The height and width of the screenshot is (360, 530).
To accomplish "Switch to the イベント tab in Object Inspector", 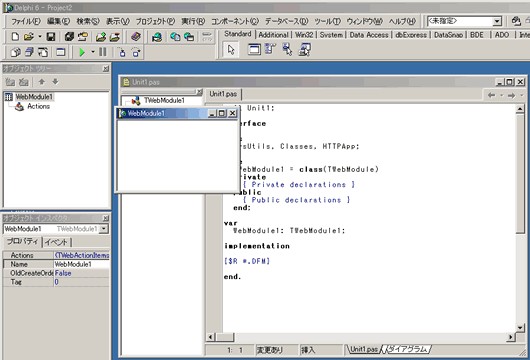I will pyautogui.click(x=56, y=242).
